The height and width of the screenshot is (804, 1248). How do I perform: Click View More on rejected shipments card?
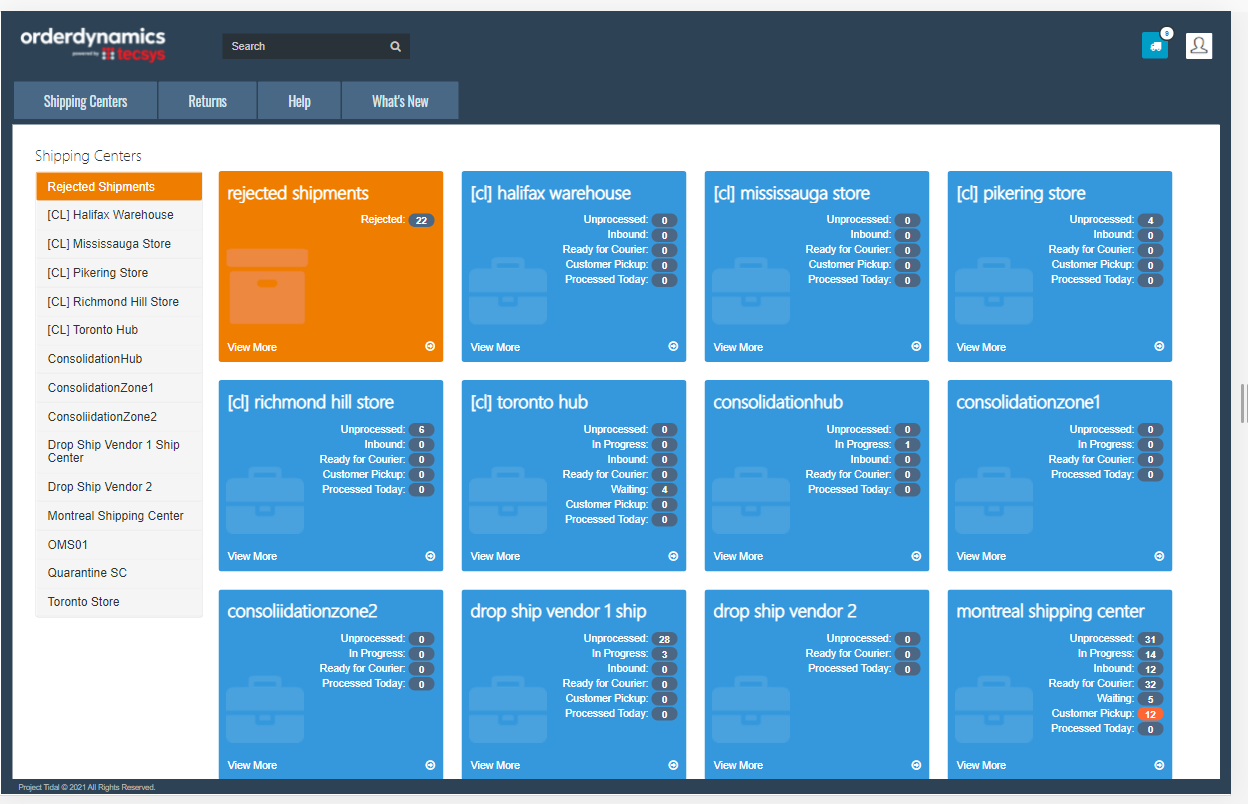(x=252, y=347)
